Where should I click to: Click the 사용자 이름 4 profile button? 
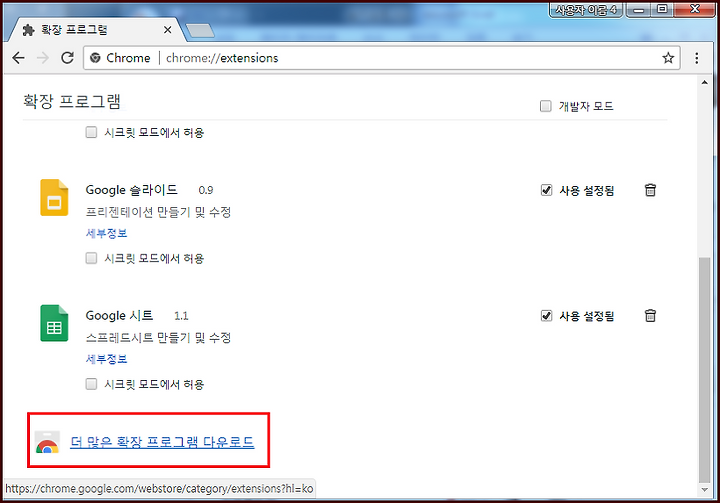(586, 9)
